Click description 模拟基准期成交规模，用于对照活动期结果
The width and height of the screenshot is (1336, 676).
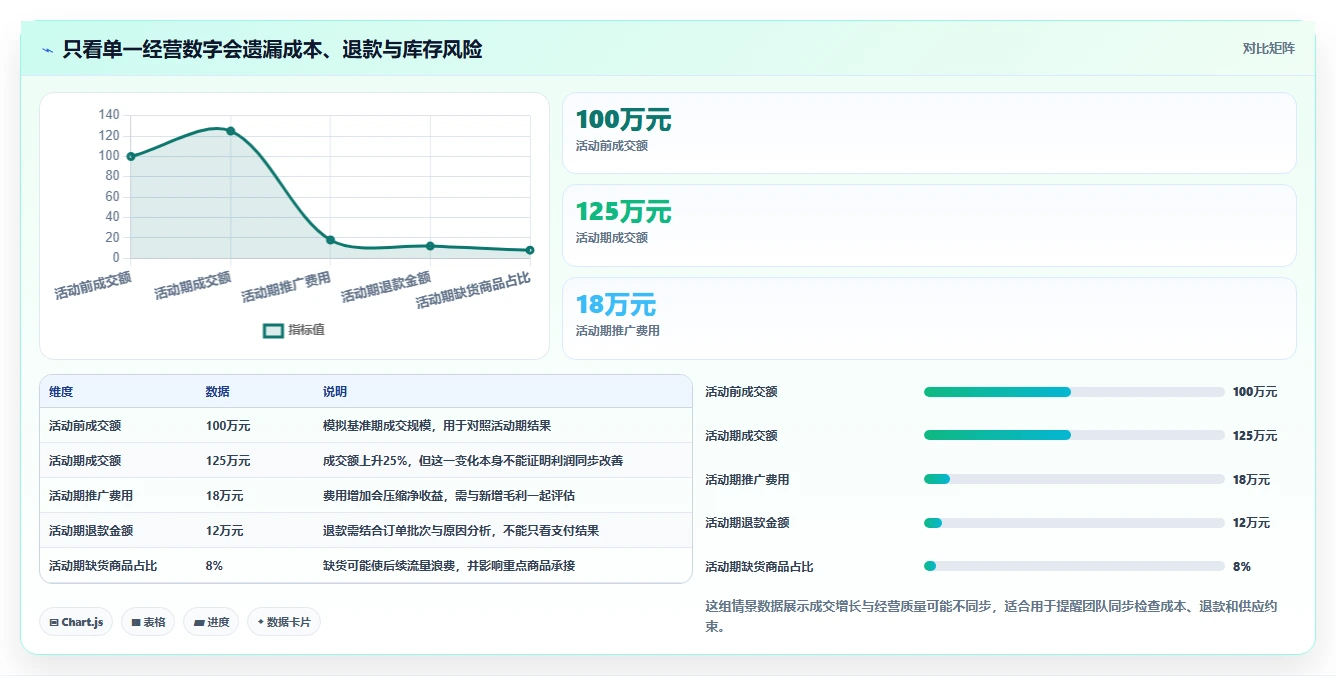437,425
